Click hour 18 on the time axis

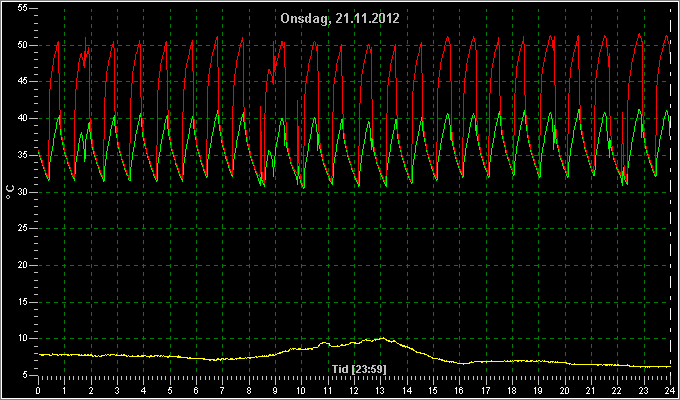(512, 390)
